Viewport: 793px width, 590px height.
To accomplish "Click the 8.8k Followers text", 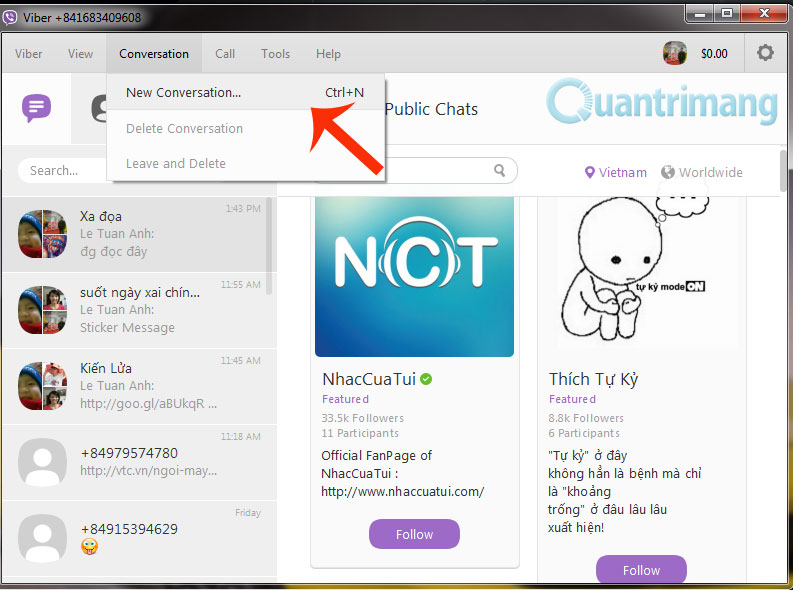I will pos(586,418).
